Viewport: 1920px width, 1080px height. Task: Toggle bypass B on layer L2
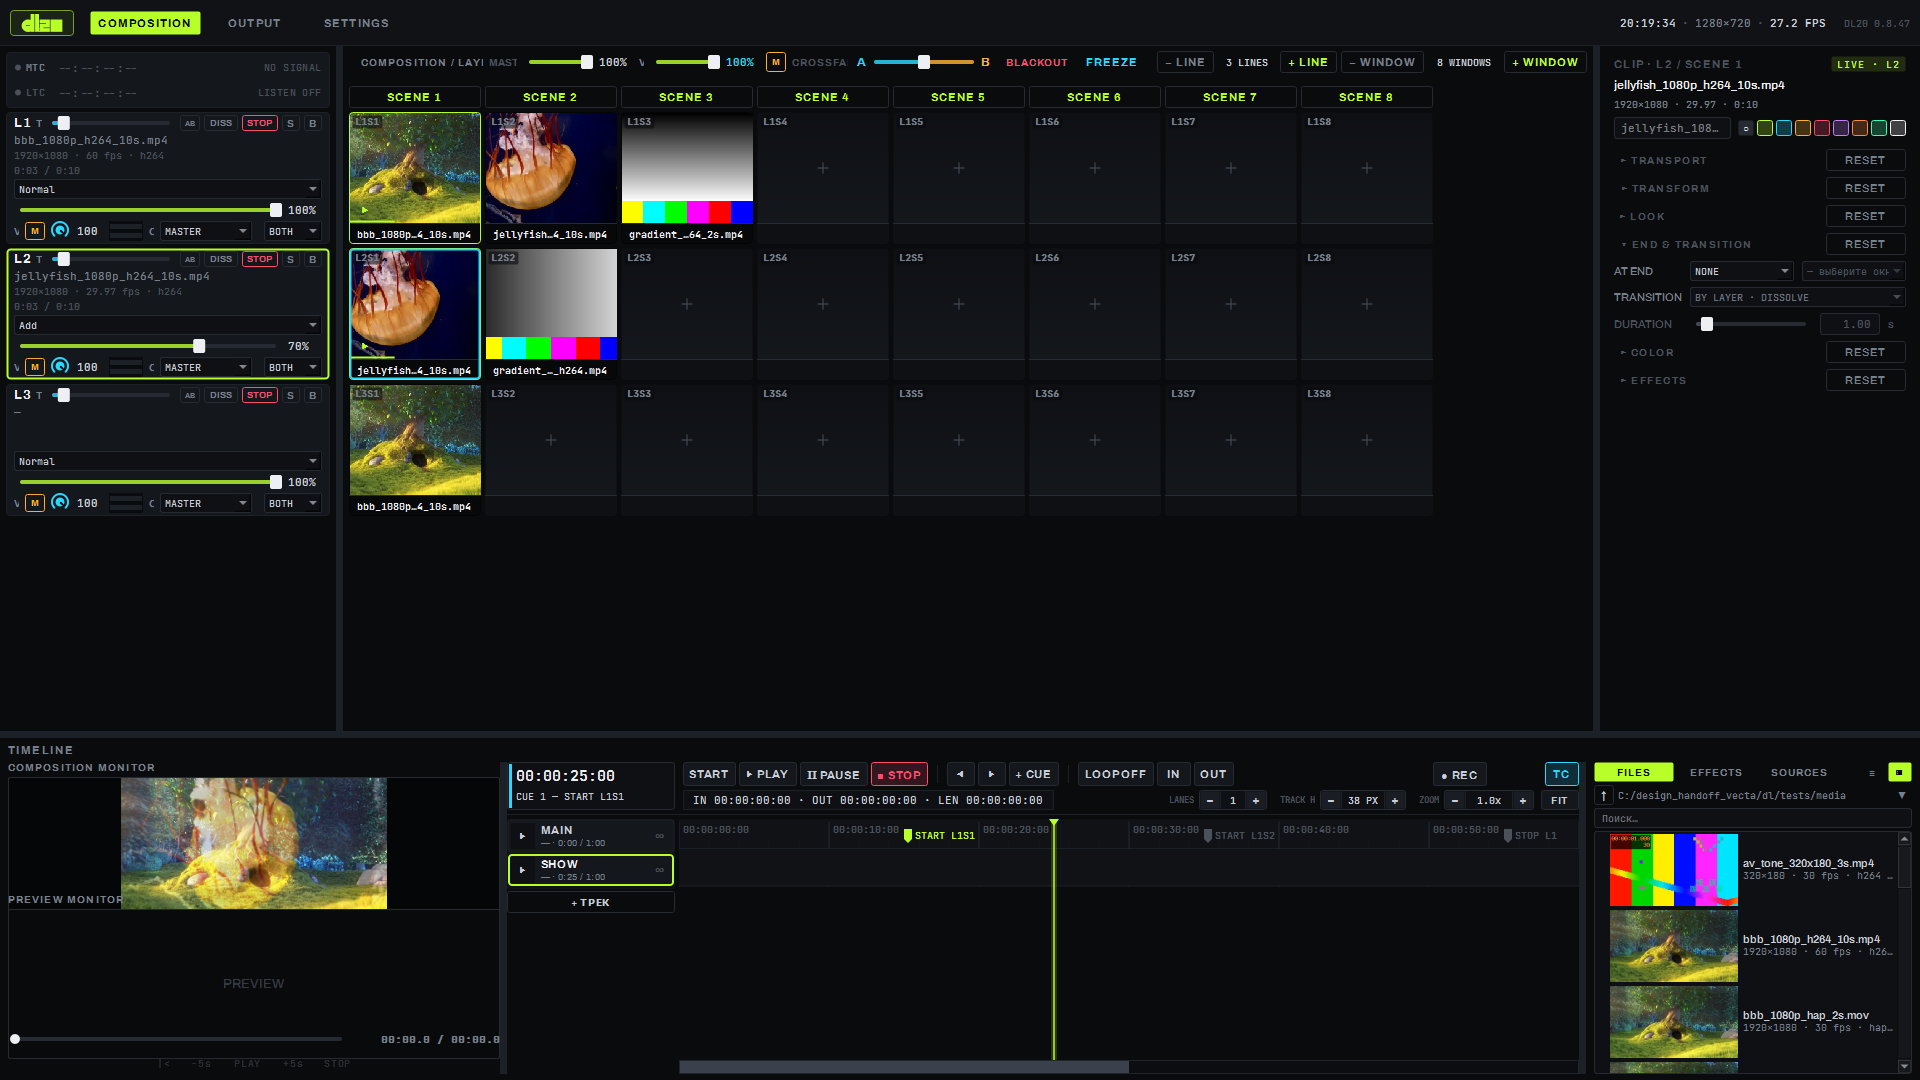pos(313,259)
